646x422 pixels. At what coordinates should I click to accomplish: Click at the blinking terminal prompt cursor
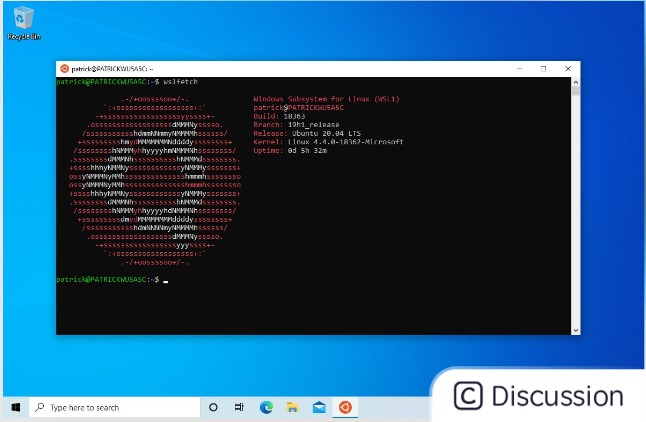pos(165,280)
